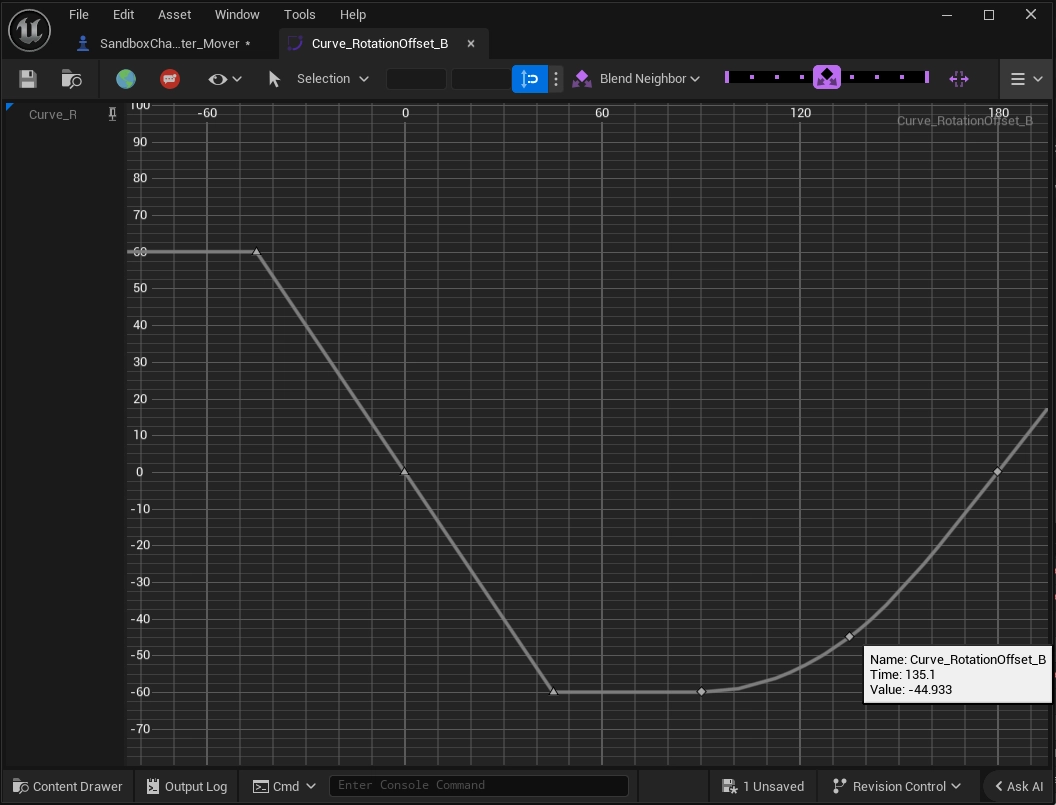This screenshot has width=1056, height=805.
Task: Click the value axis label 90
Action: (140, 141)
